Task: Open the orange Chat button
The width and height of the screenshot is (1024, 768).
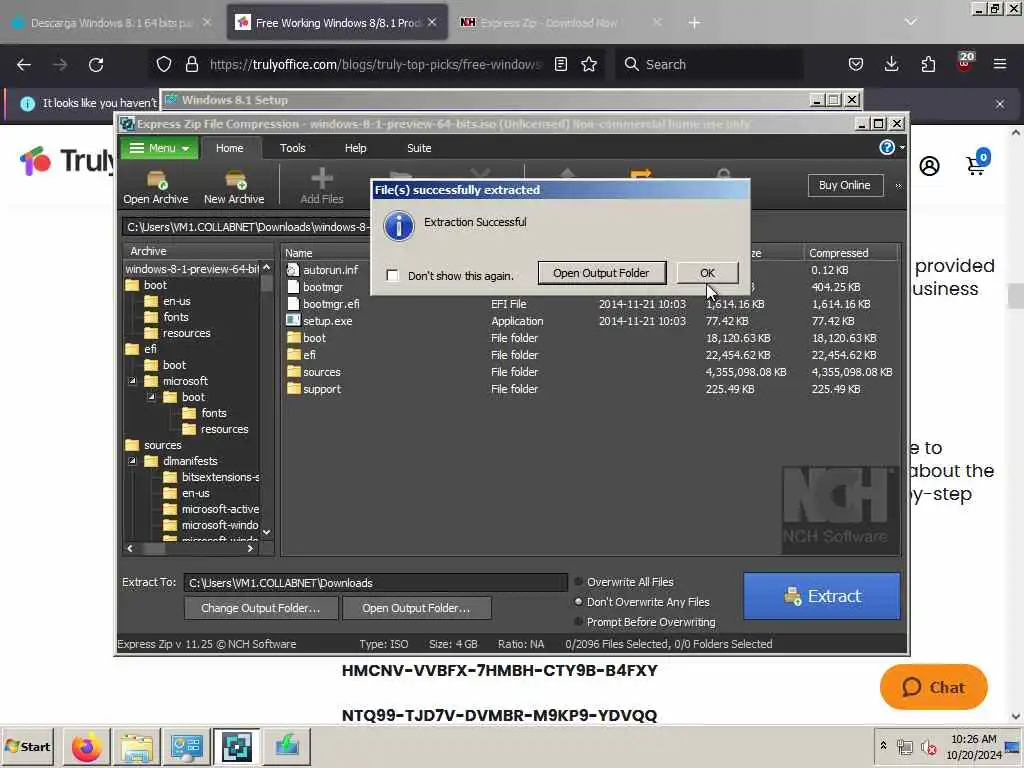Action: pos(933,687)
